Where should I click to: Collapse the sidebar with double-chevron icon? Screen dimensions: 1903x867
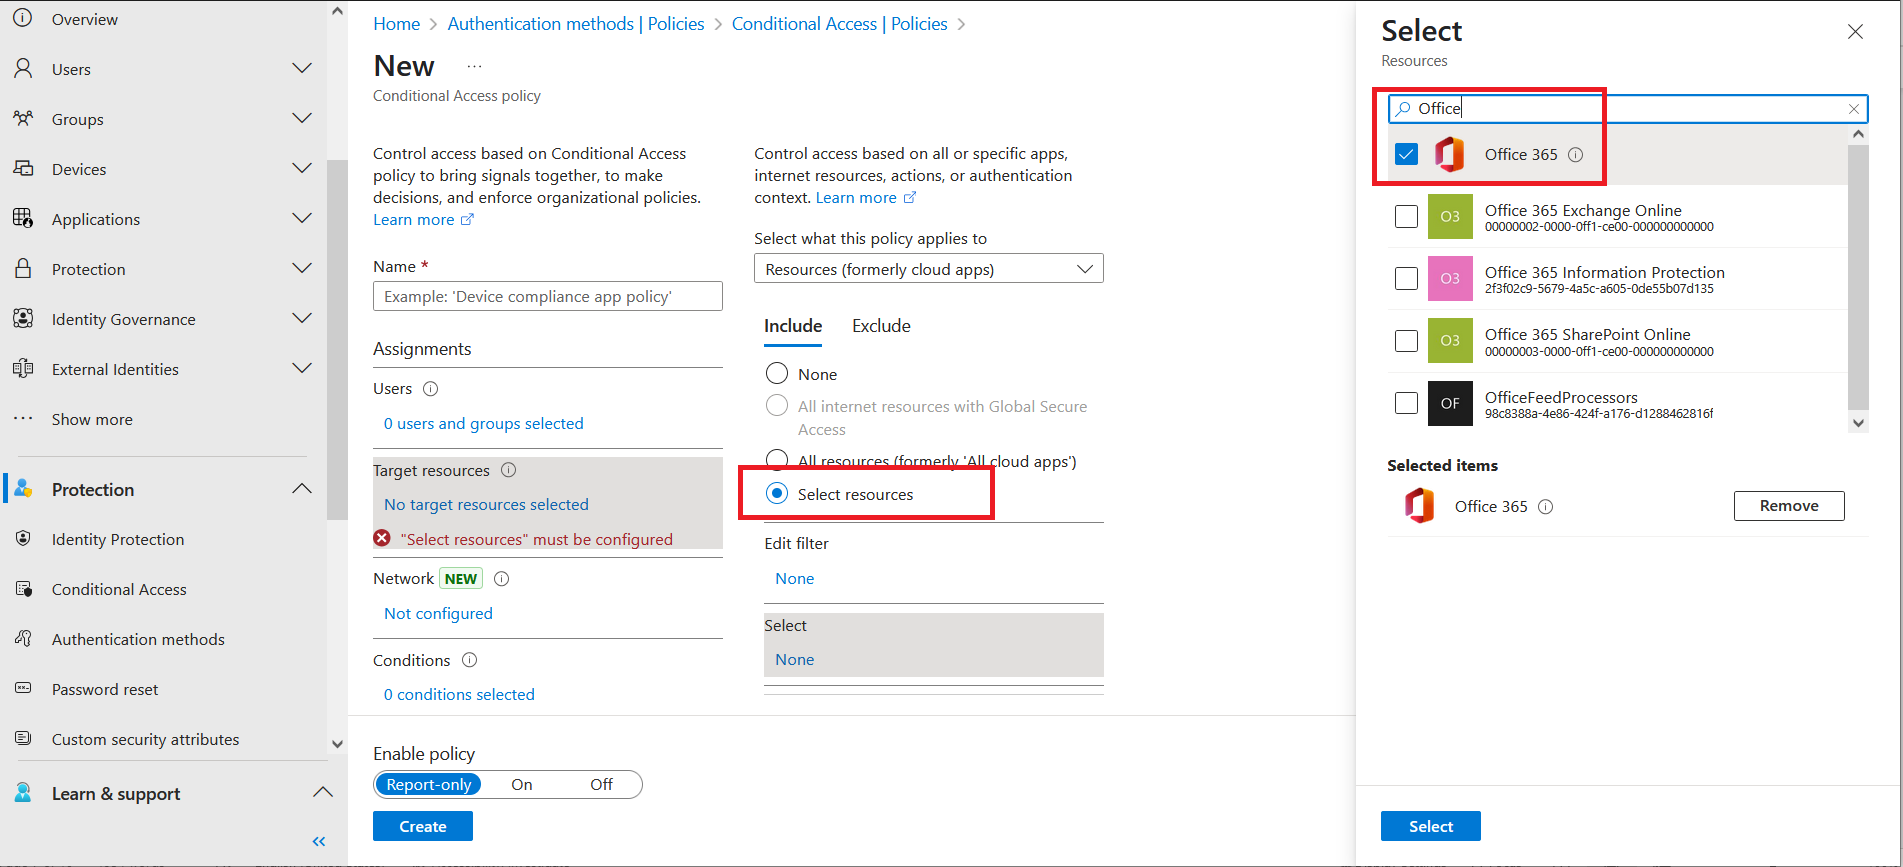pos(319,841)
